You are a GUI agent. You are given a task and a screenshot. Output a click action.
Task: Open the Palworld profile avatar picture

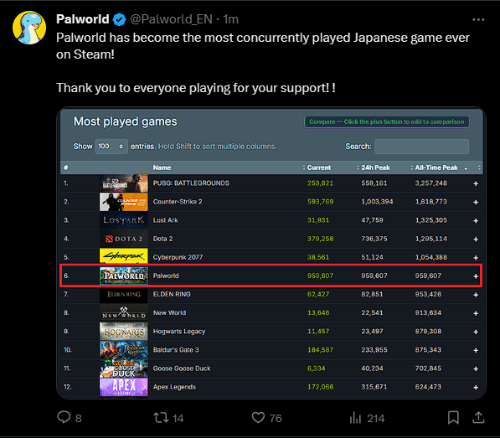(29, 28)
